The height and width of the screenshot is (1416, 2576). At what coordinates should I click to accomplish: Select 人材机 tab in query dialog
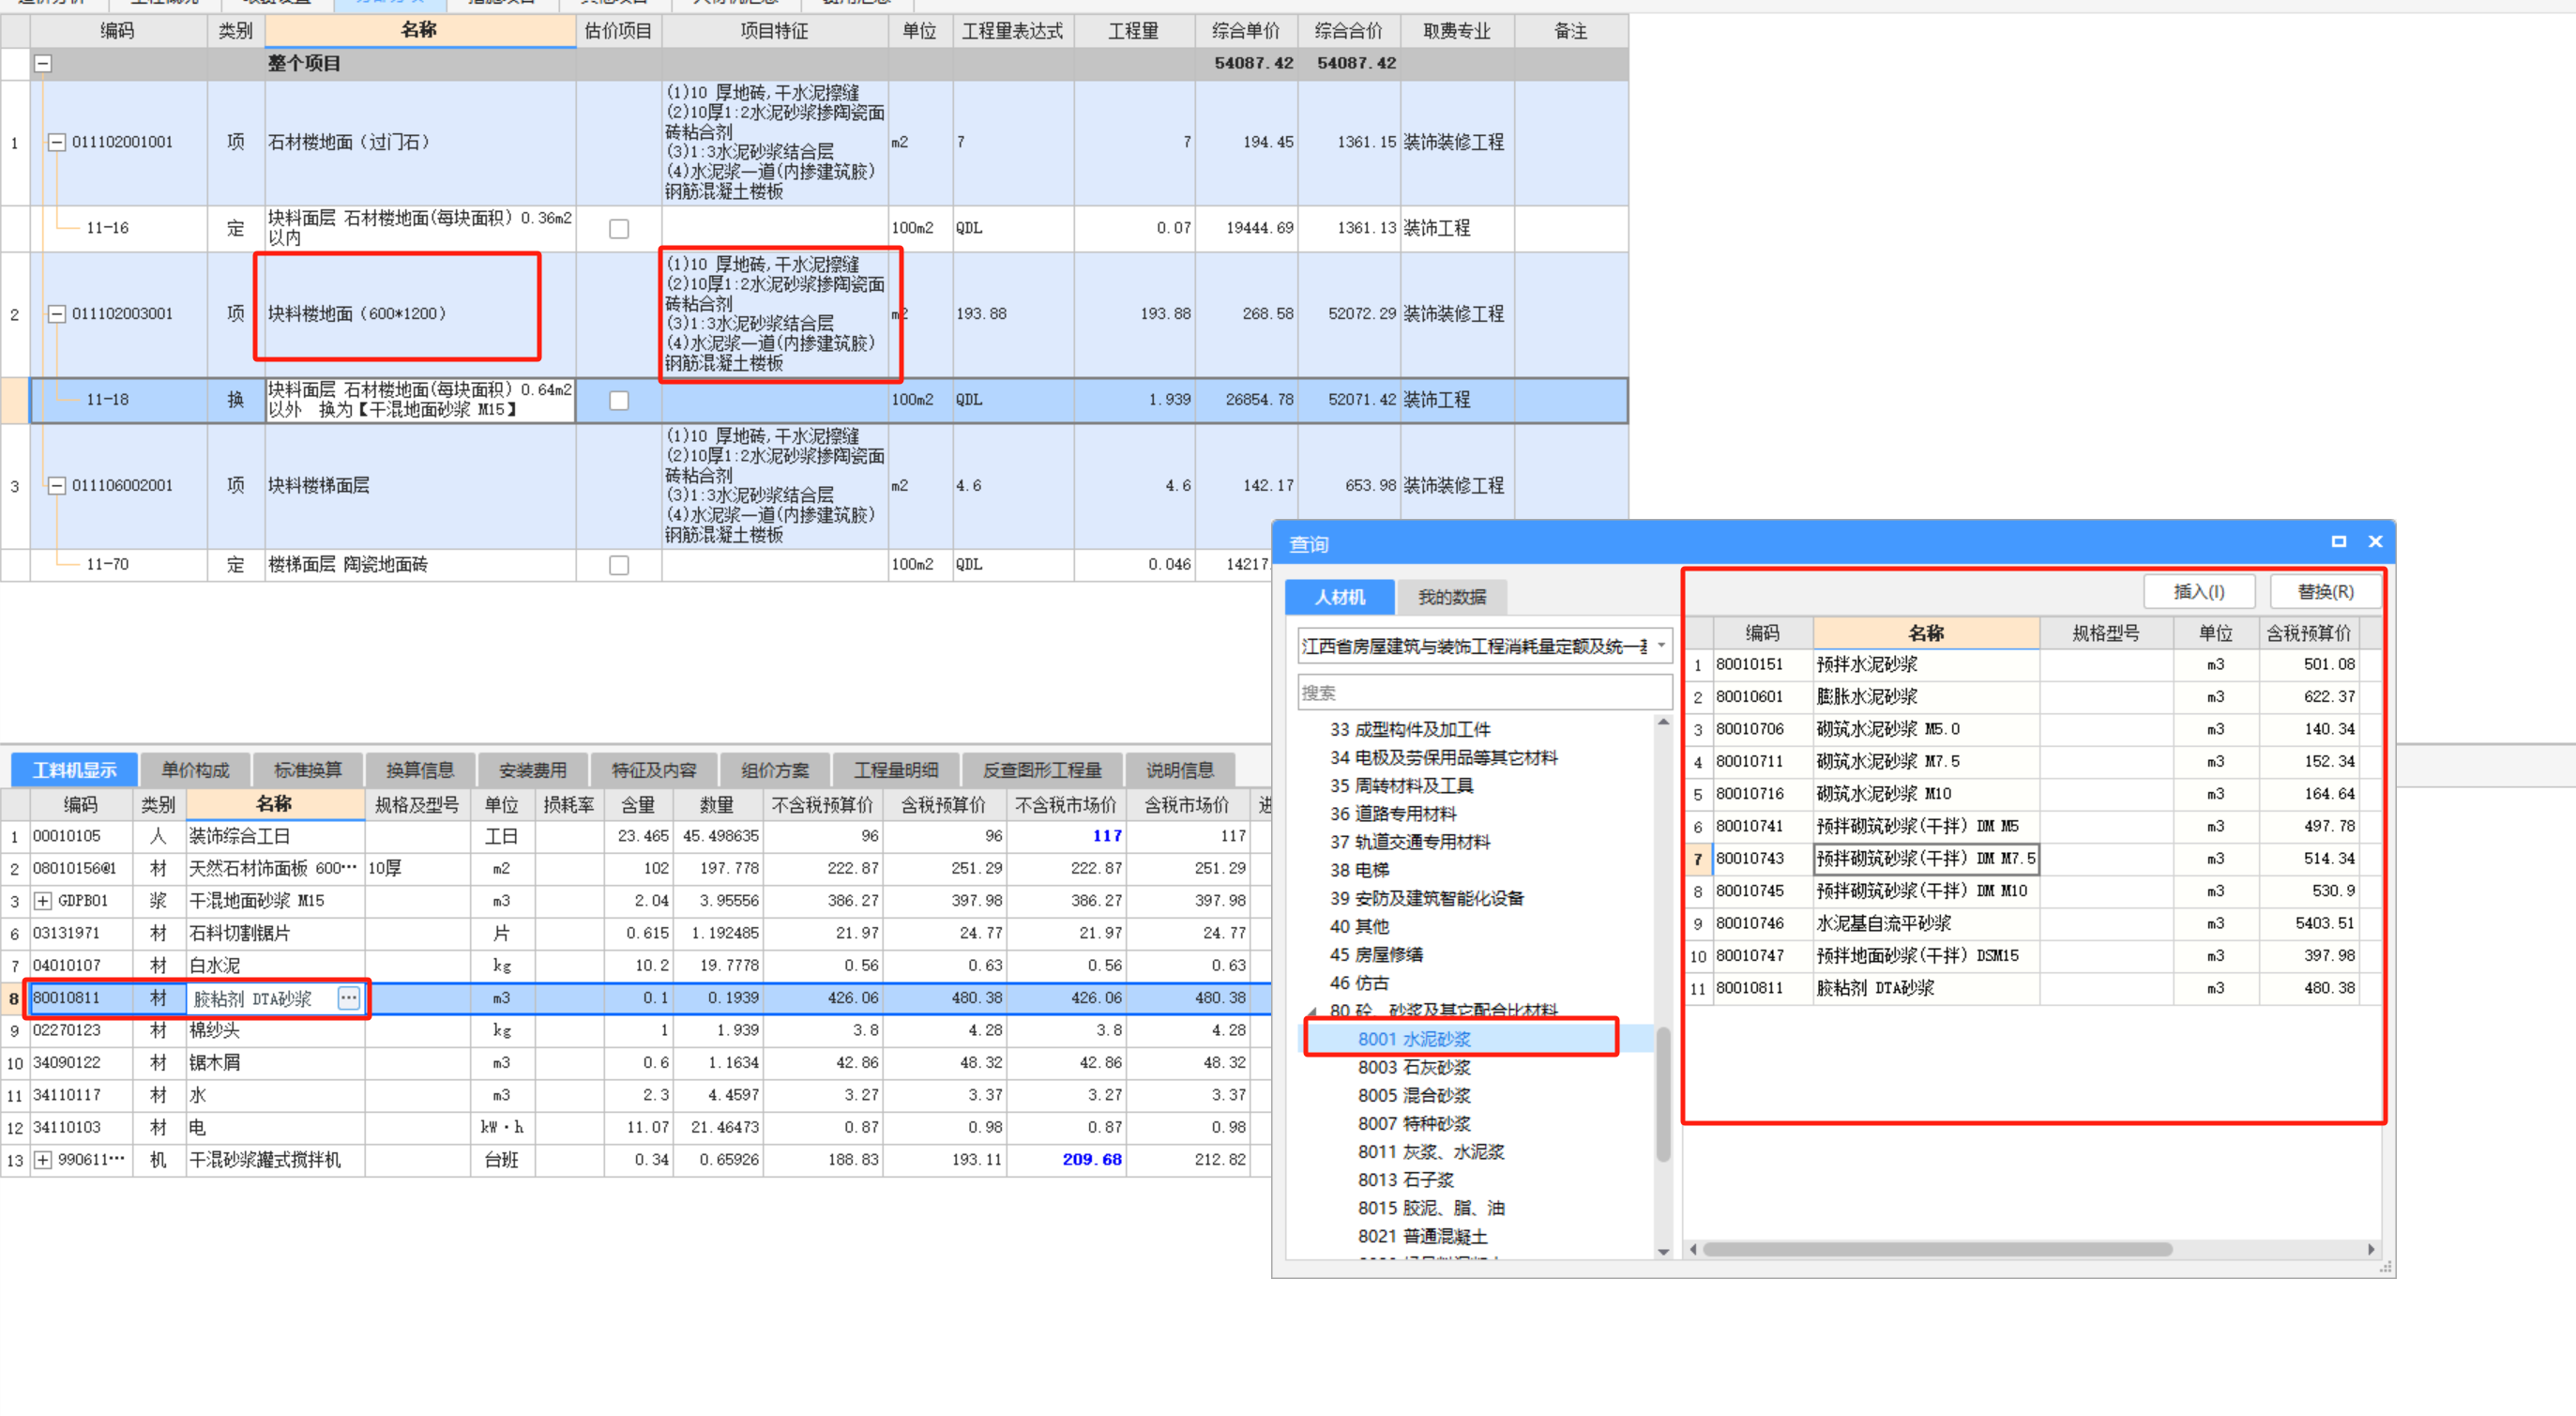click(1339, 598)
